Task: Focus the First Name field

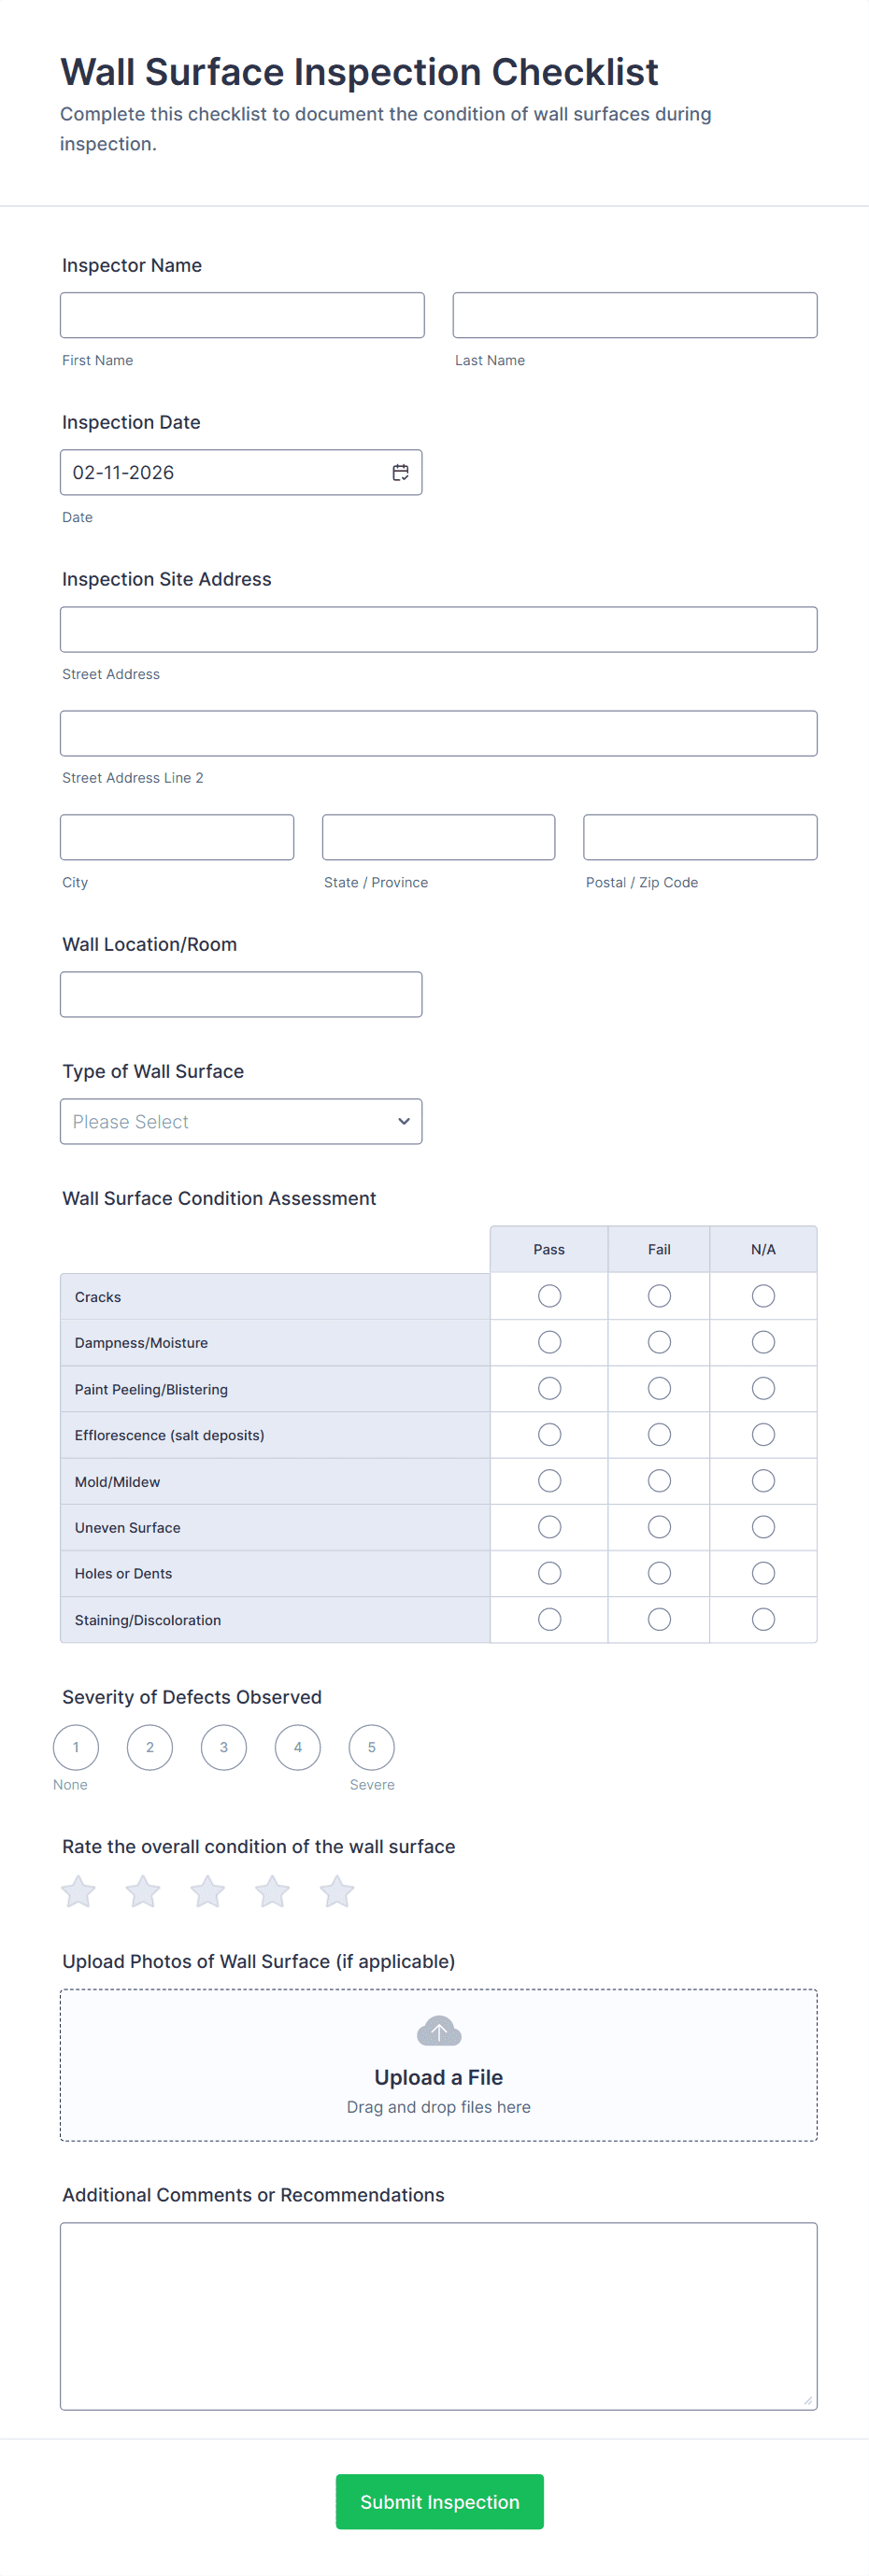Action: (x=242, y=315)
